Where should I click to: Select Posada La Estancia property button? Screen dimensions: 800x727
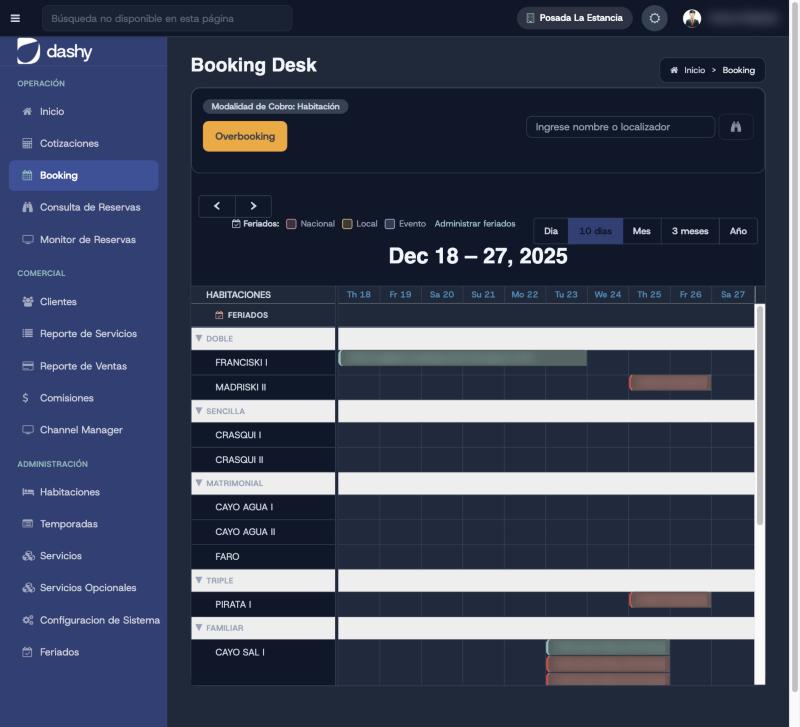[x=574, y=18]
